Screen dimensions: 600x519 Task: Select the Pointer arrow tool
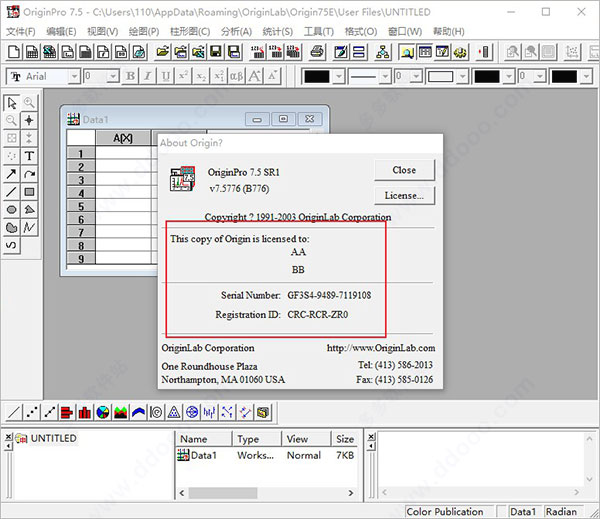(11, 103)
